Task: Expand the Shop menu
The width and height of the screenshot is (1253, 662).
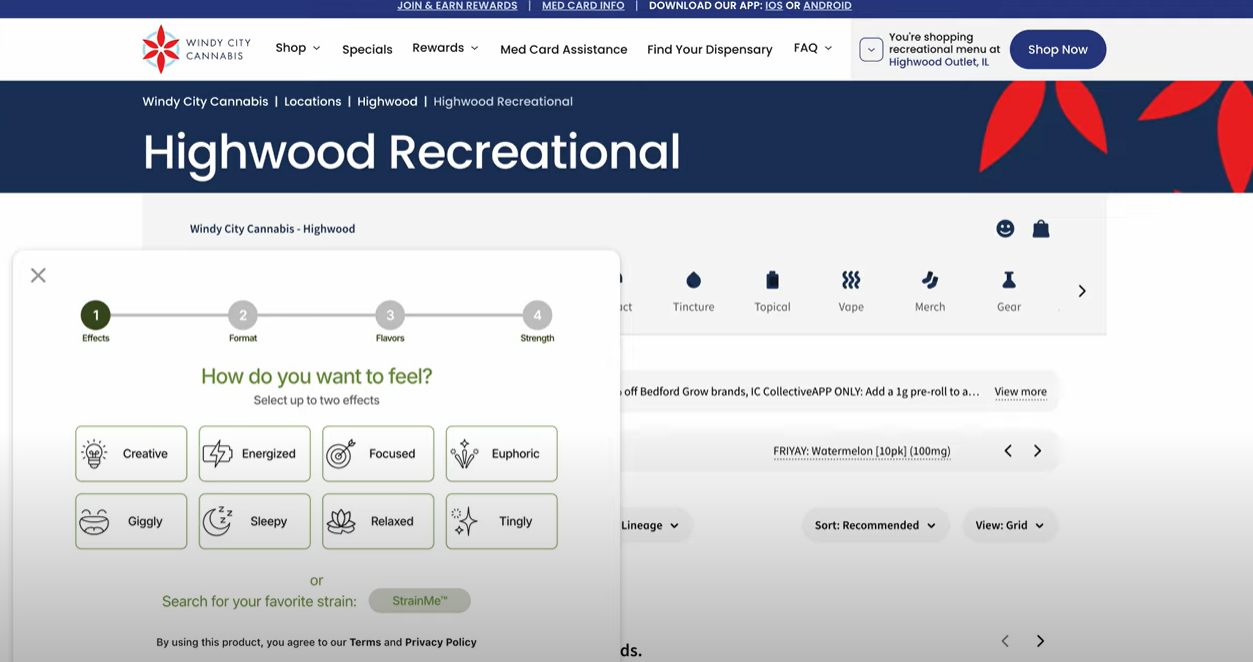Action: pyautogui.click(x=298, y=48)
